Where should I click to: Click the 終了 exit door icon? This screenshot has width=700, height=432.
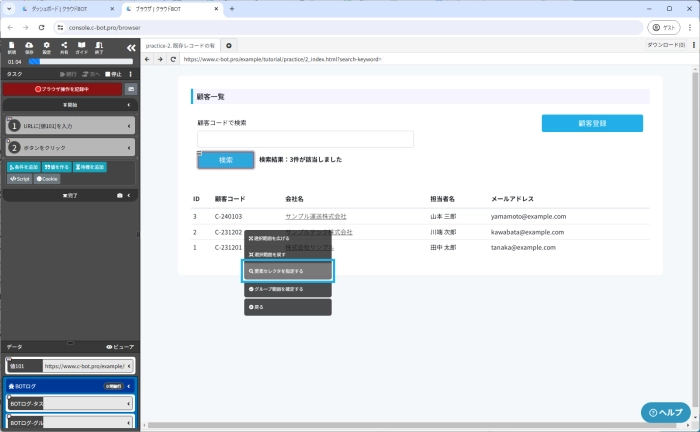tap(98, 47)
